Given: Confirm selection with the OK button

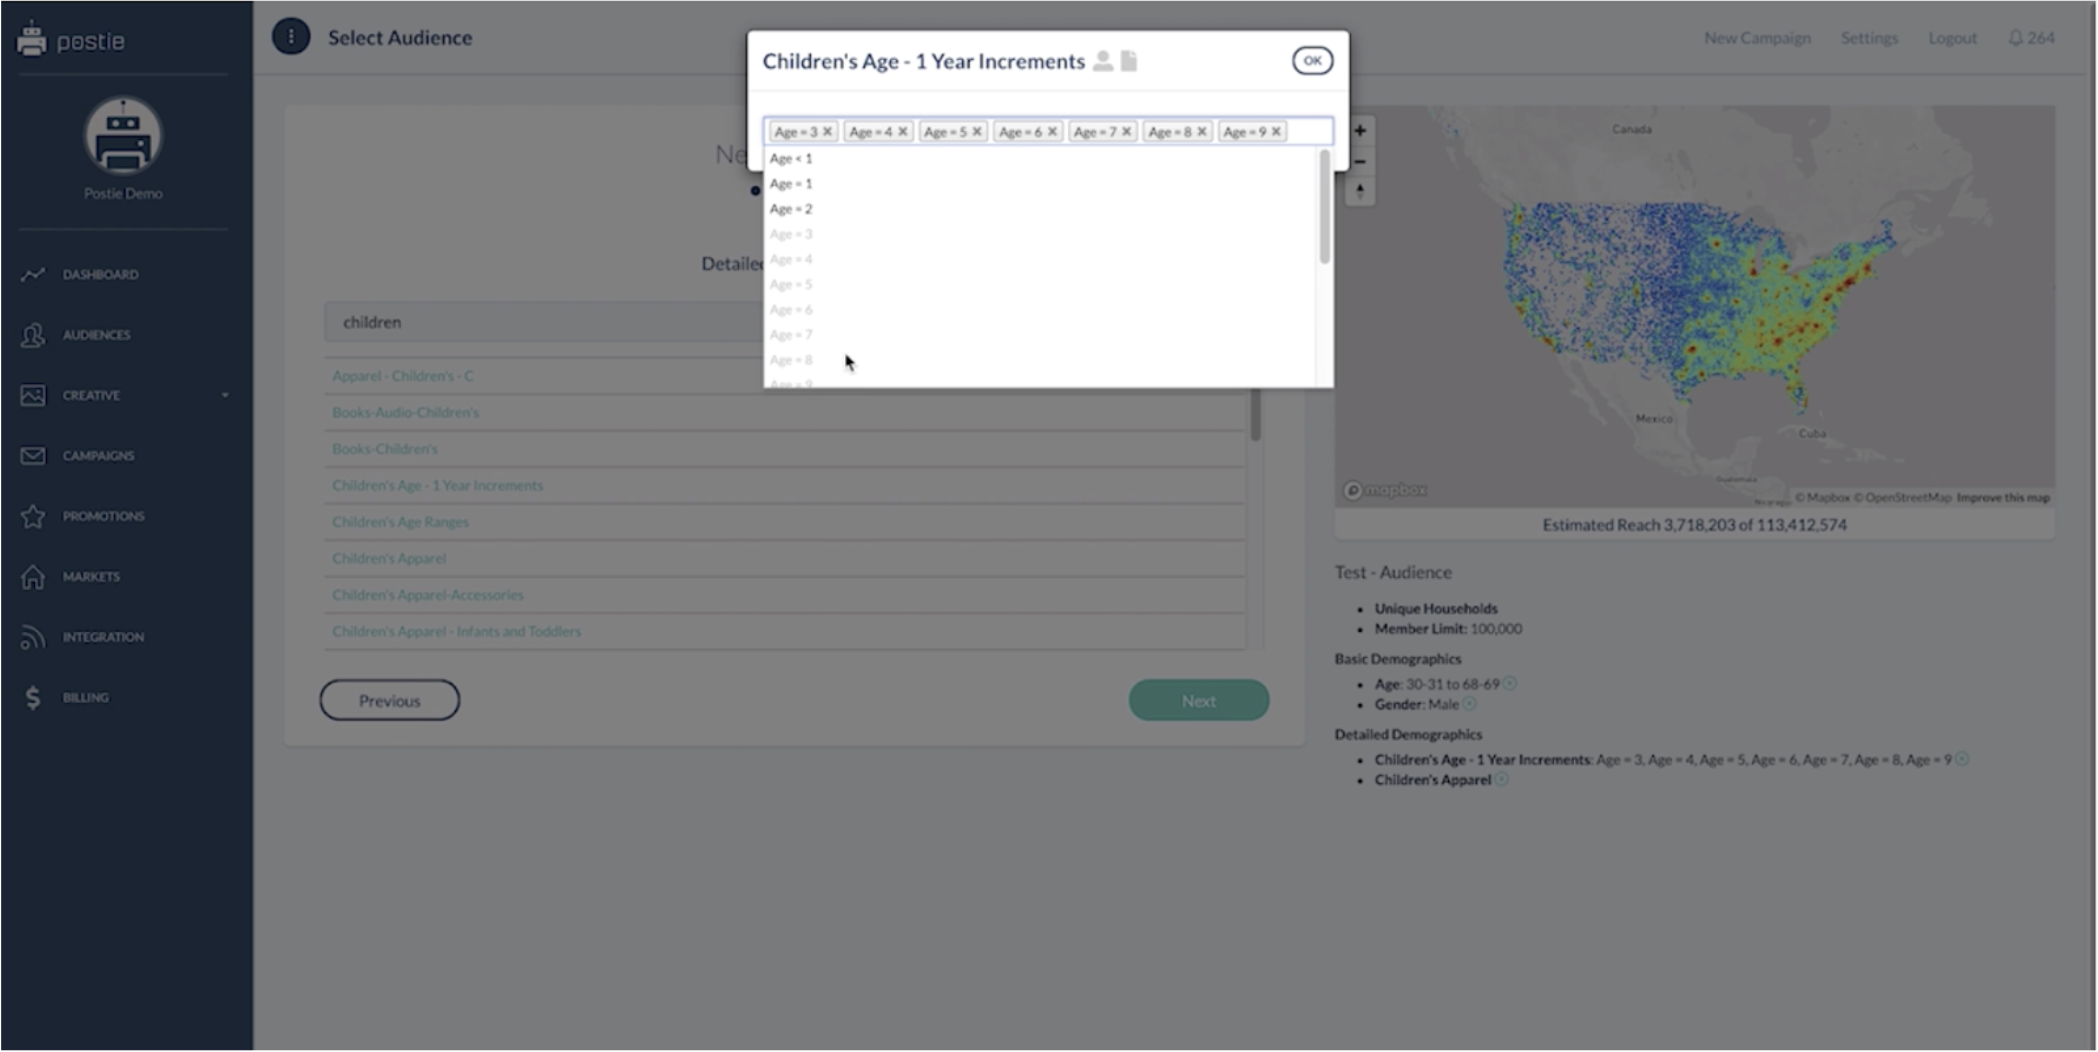Looking at the screenshot, I should (x=1312, y=61).
